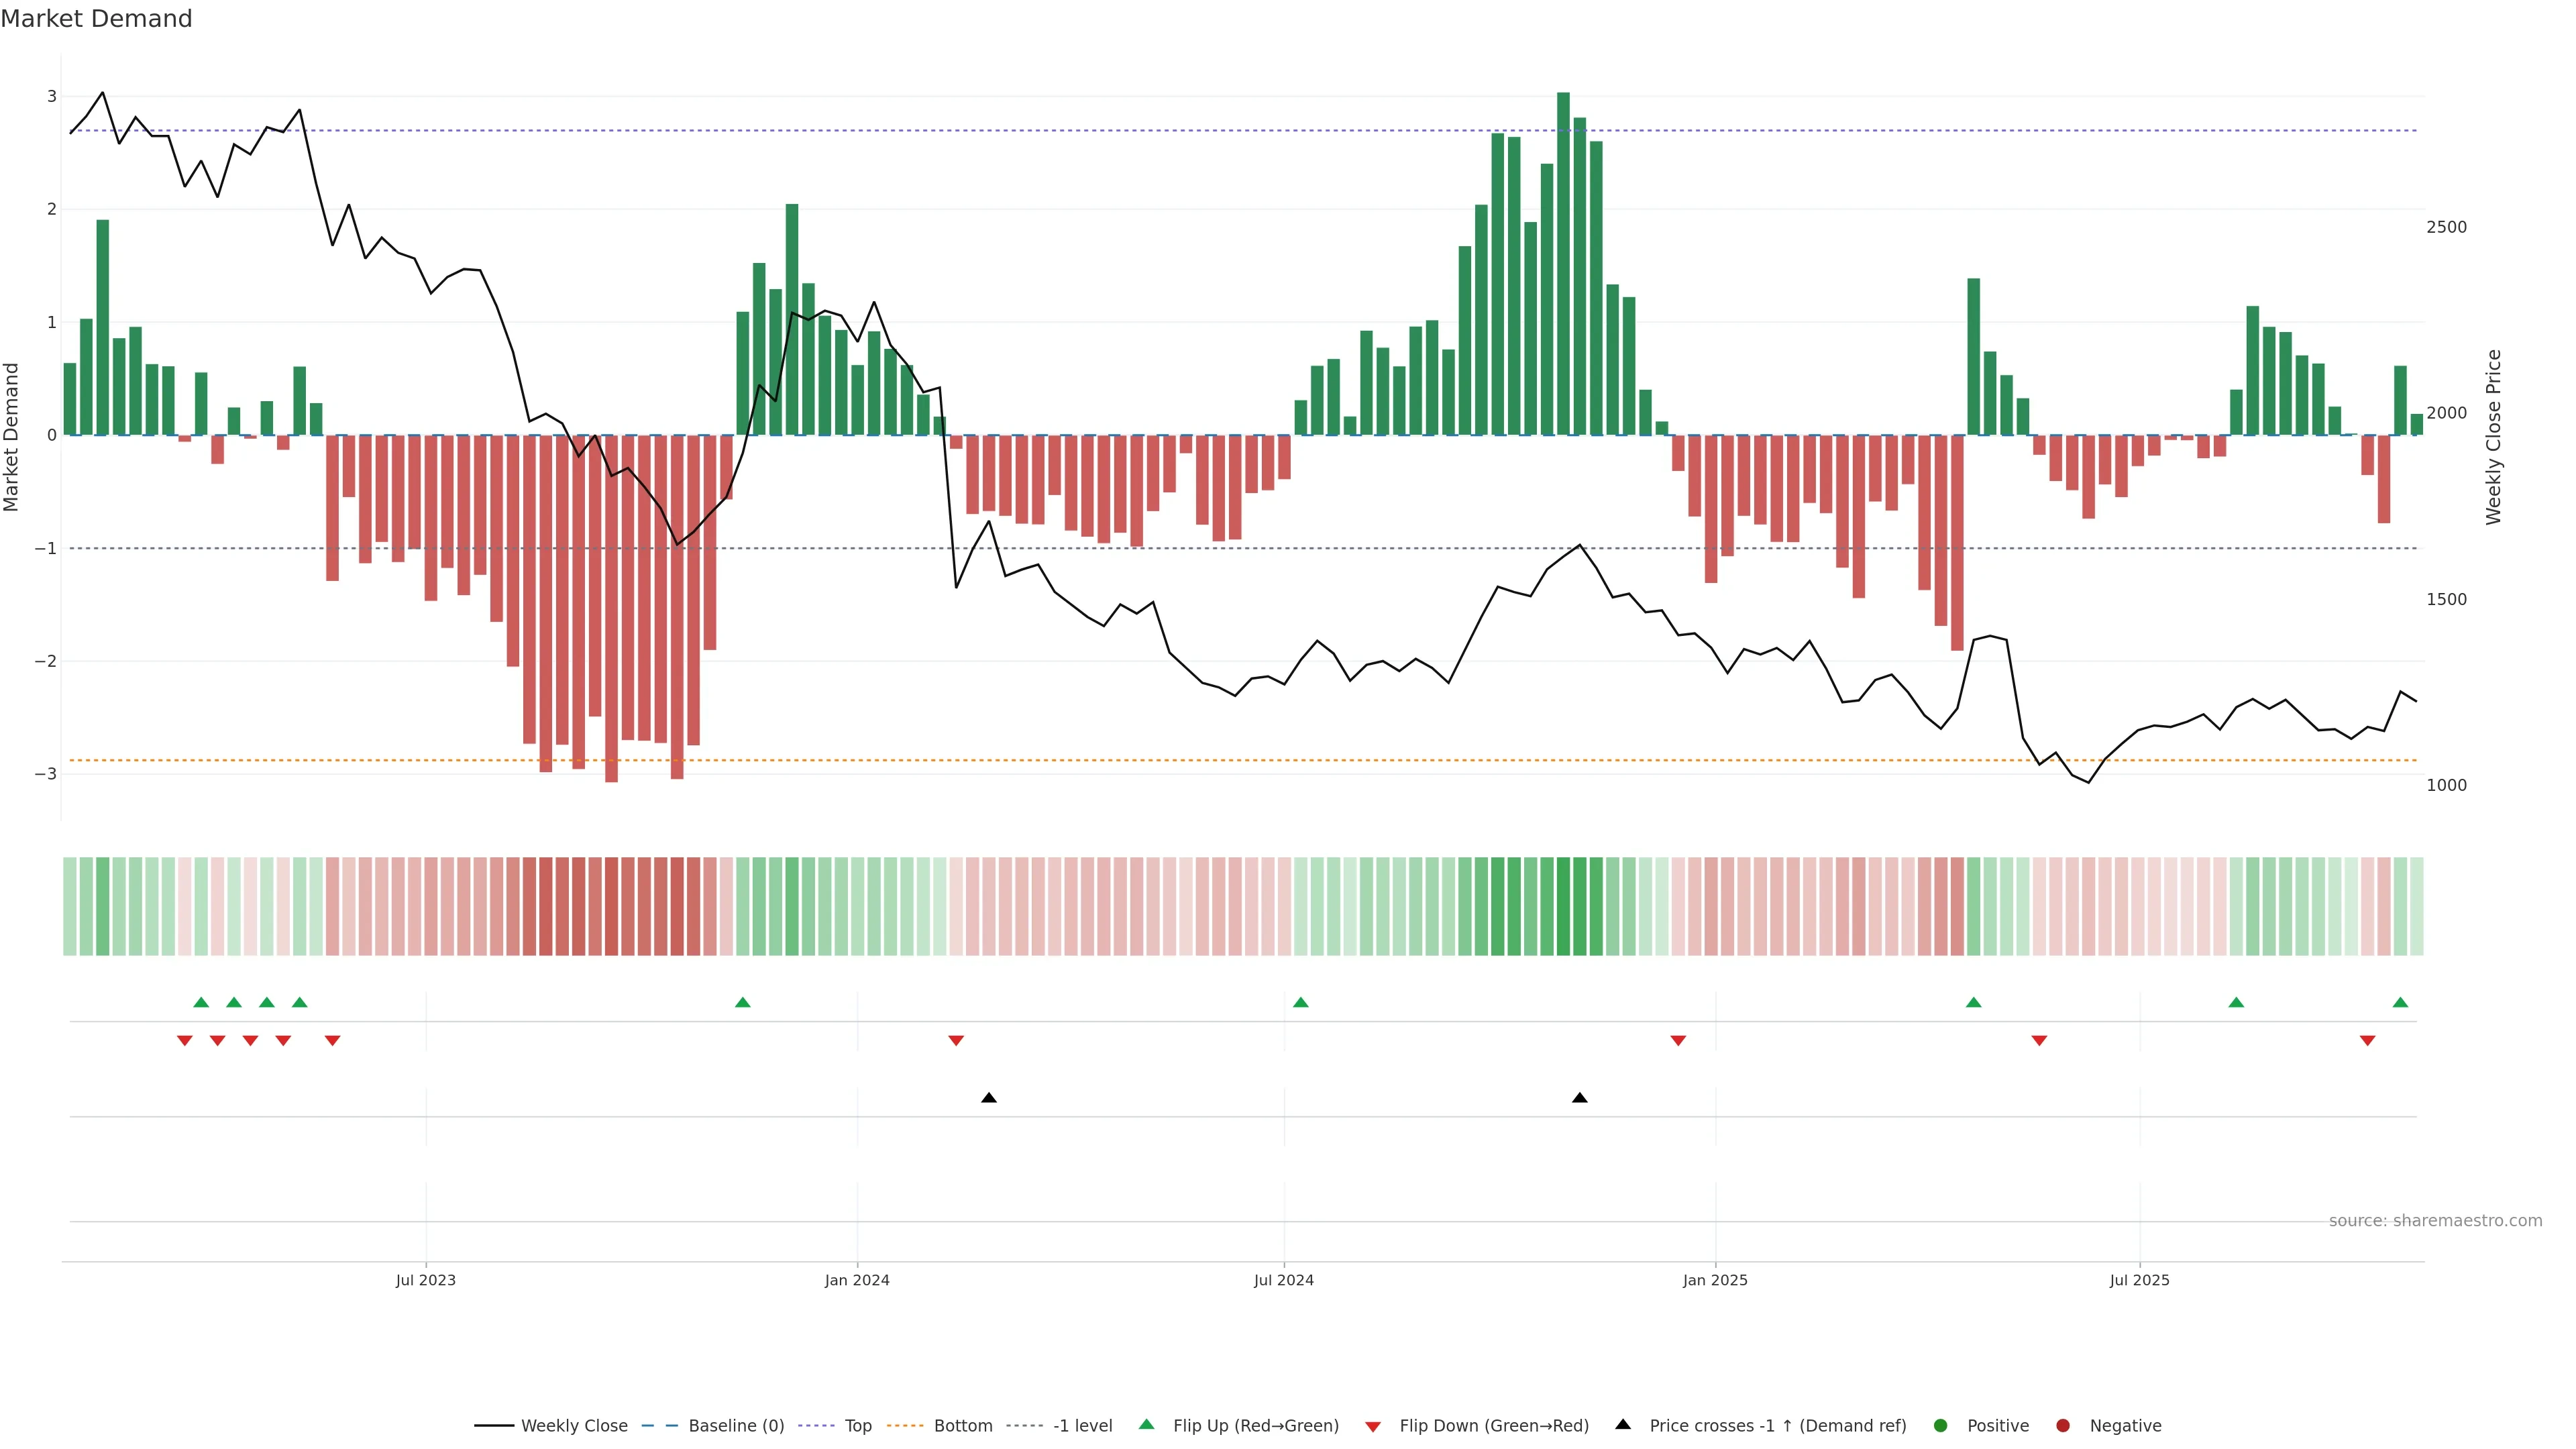Screen dimensions: 2576x1449
Task: Toggle the Top dotted line legend entry
Action: [x=857, y=1425]
